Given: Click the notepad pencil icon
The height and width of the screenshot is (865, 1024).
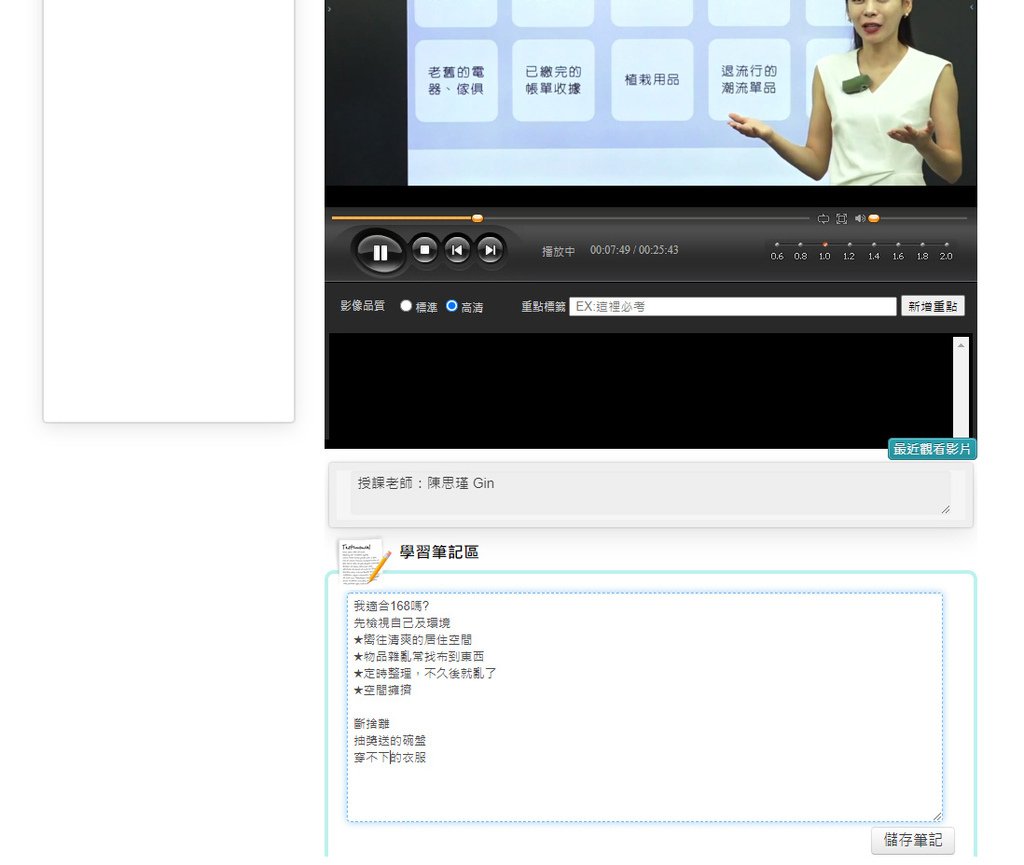Looking at the screenshot, I should (364, 561).
